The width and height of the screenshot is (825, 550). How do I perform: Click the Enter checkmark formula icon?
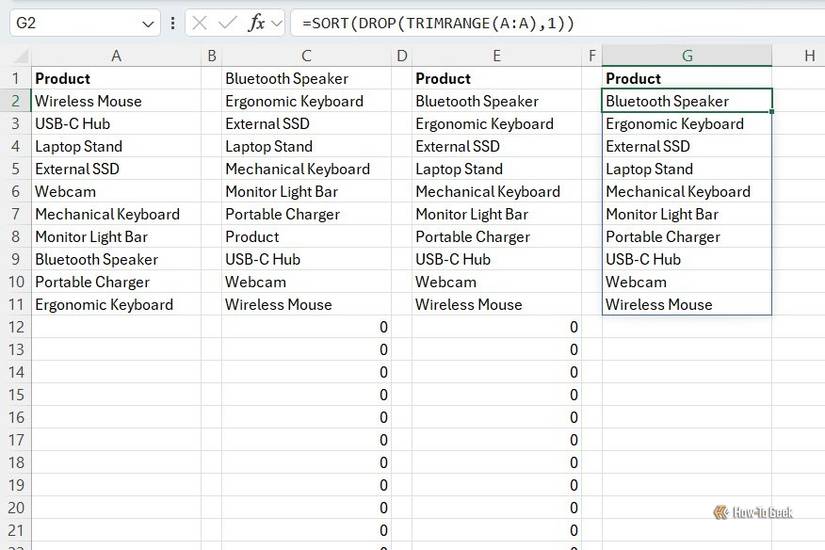(227, 23)
